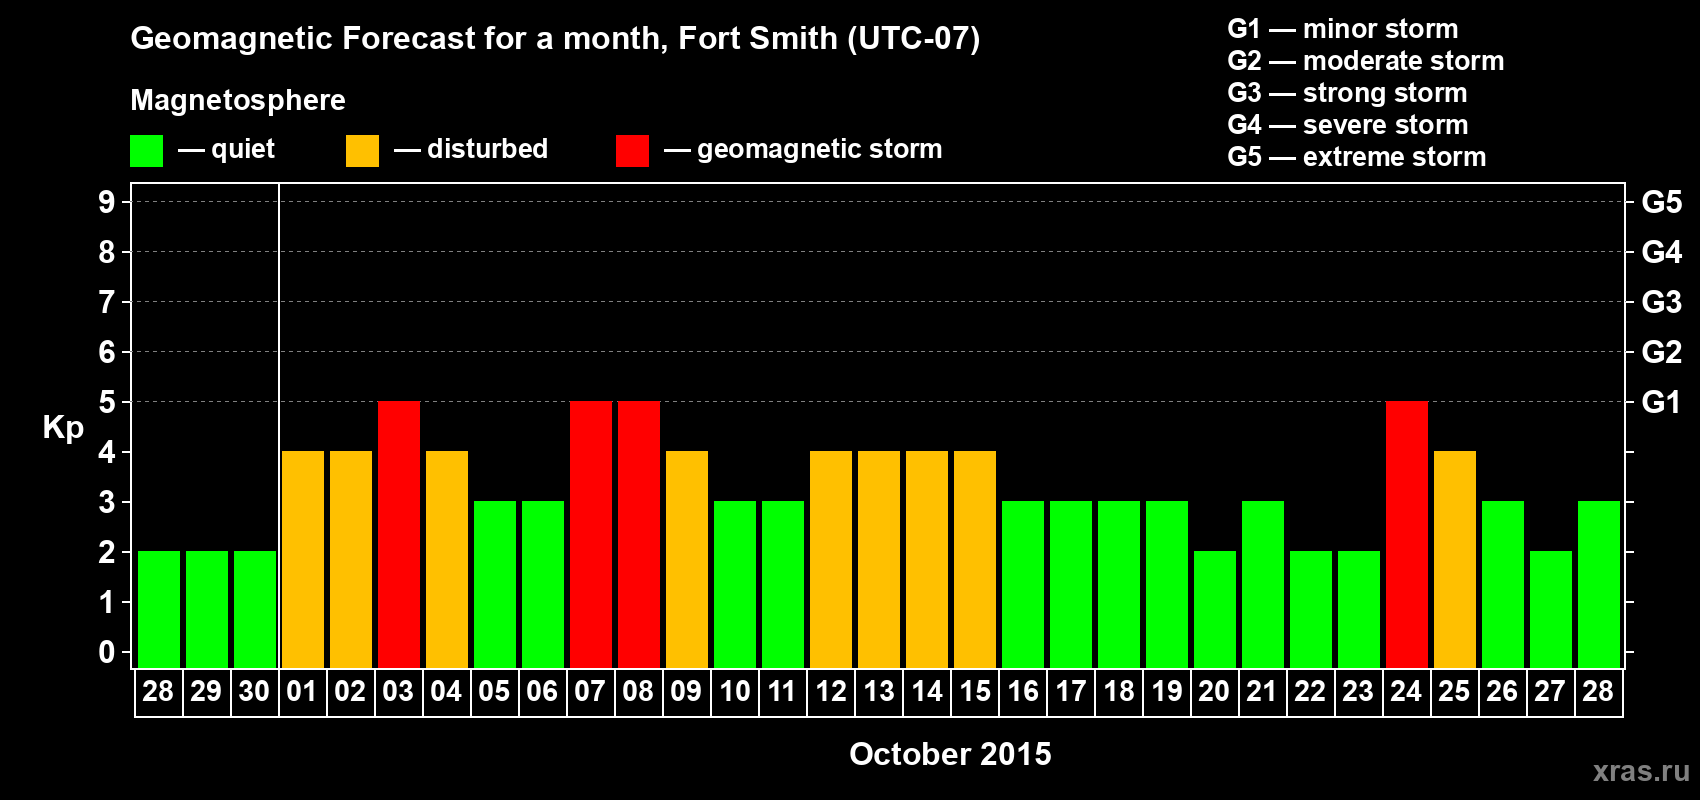1700x800 pixels.
Task: Click the Kp value 0 on left axis
Action: coord(107,652)
